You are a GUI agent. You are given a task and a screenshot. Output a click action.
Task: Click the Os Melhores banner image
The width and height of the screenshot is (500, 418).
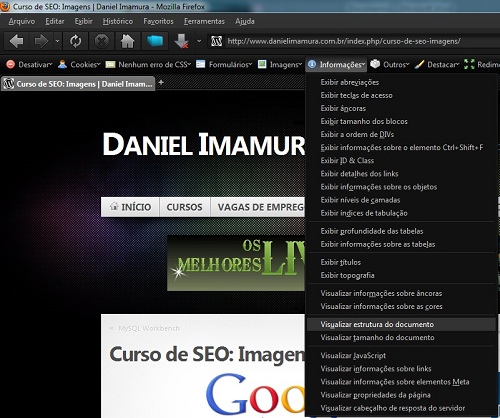coord(236,263)
